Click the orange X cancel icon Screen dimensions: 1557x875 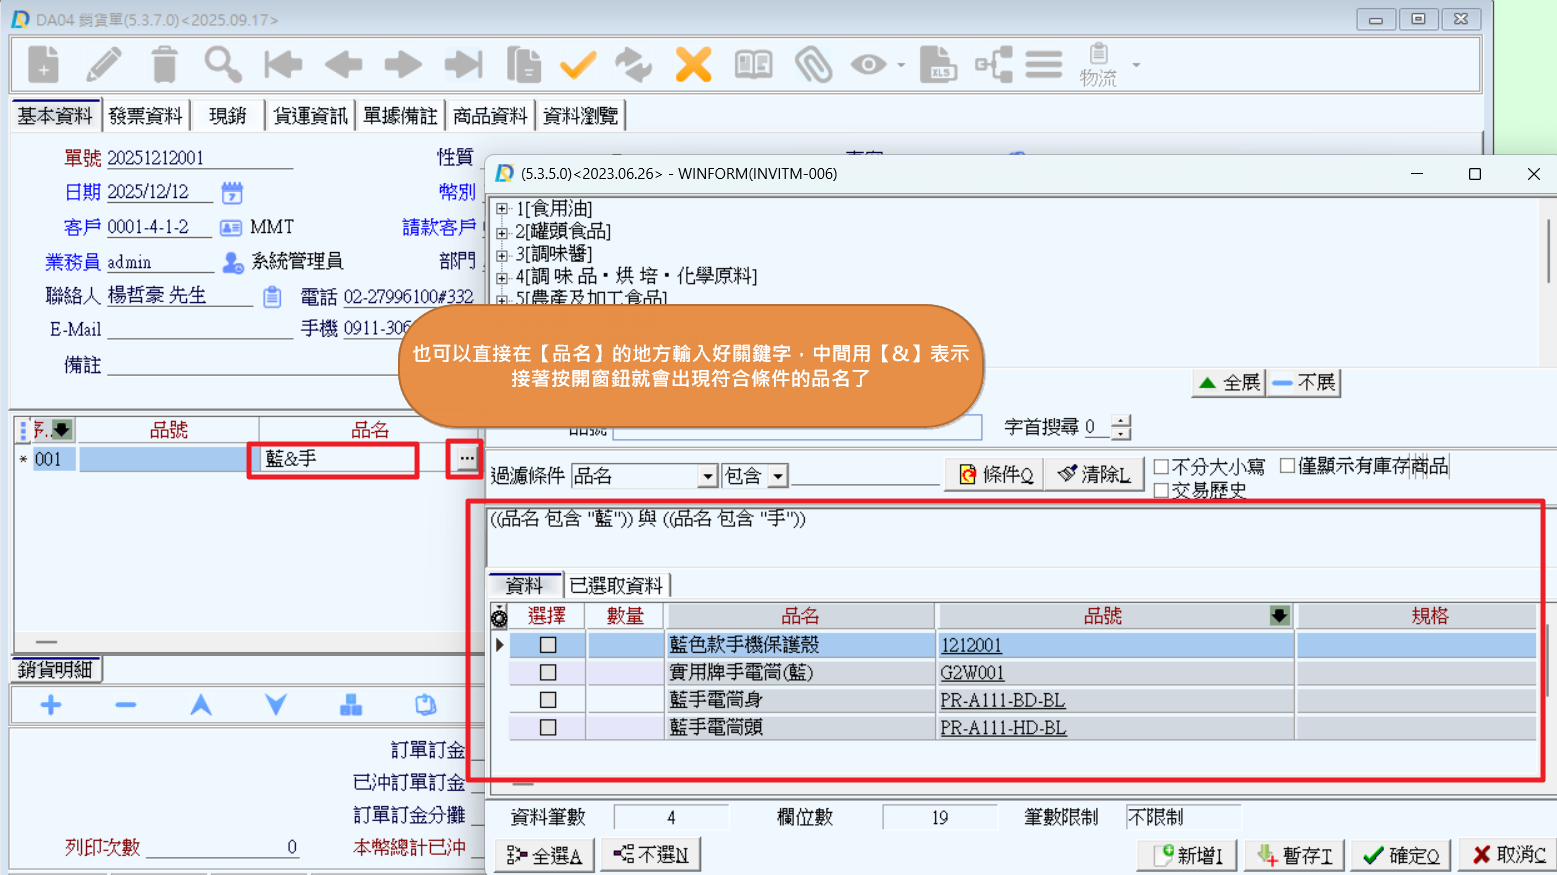click(693, 65)
